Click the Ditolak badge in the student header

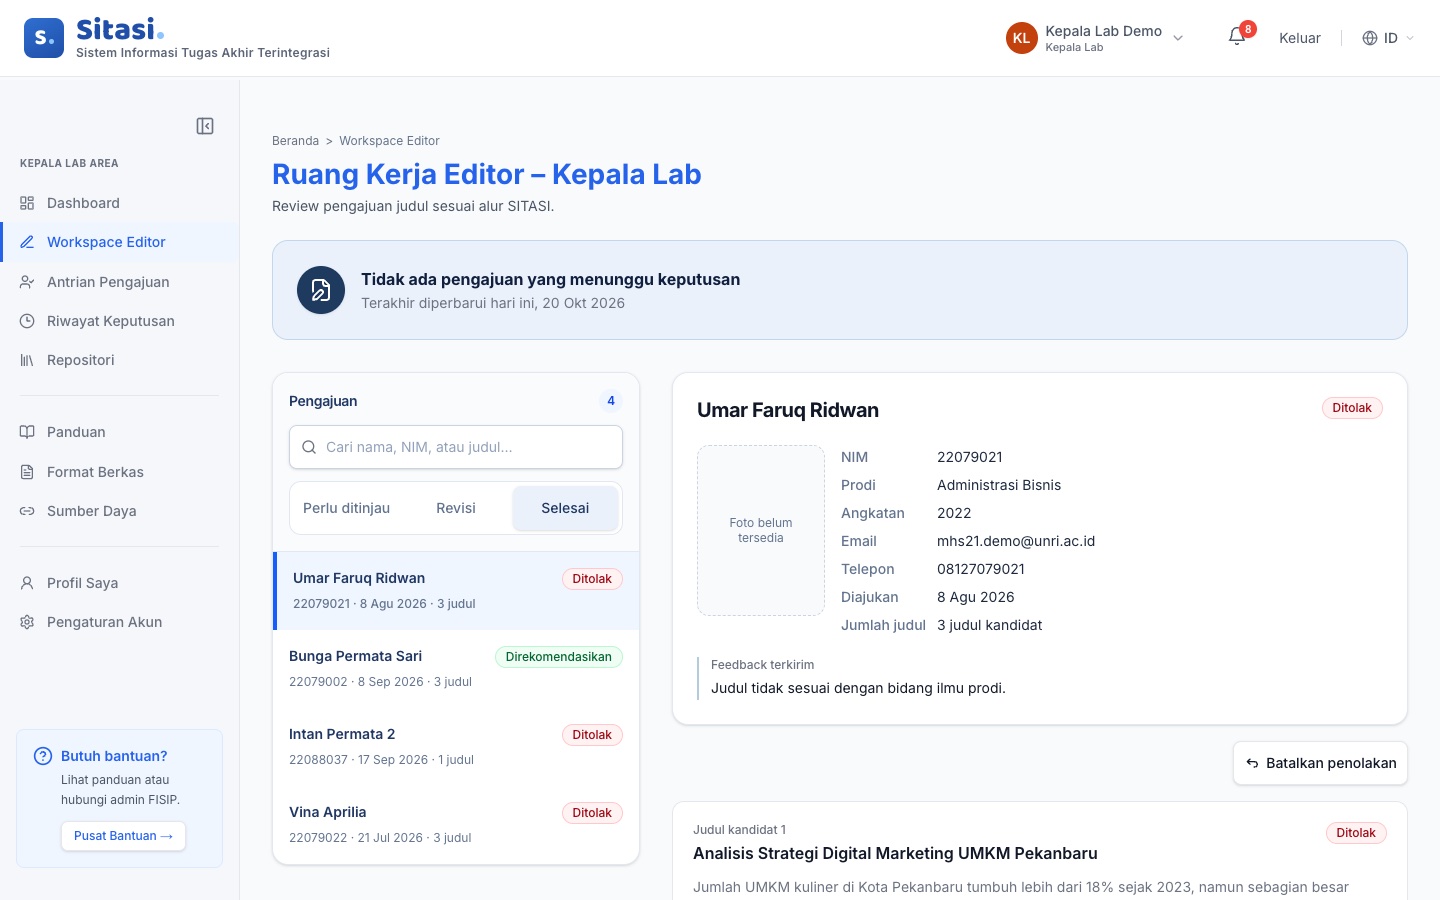pyautogui.click(x=1352, y=408)
